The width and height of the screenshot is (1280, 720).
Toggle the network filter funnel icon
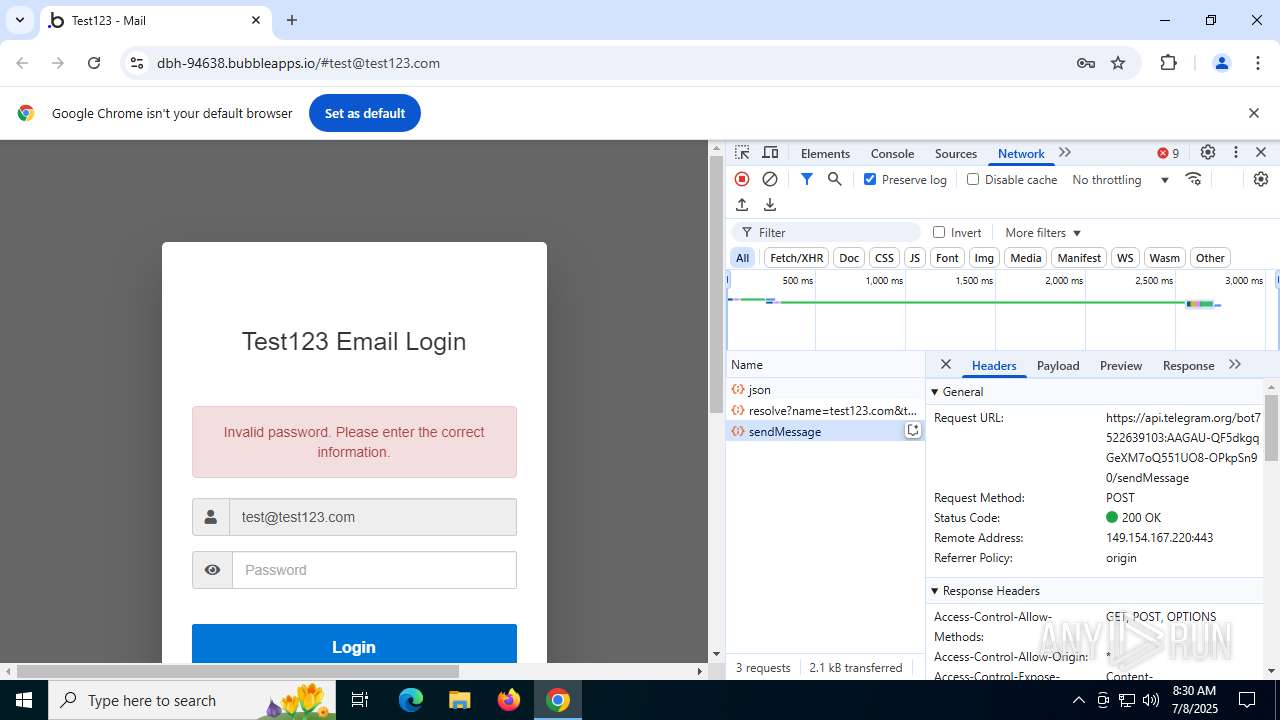807,179
